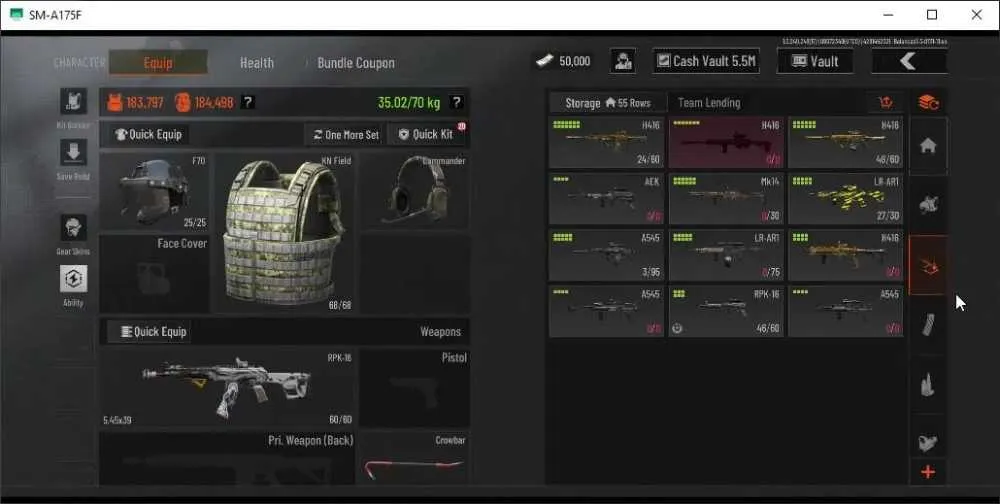Open Quick Kit with notification badge
The height and width of the screenshot is (504, 1000).
coord(427,135)
